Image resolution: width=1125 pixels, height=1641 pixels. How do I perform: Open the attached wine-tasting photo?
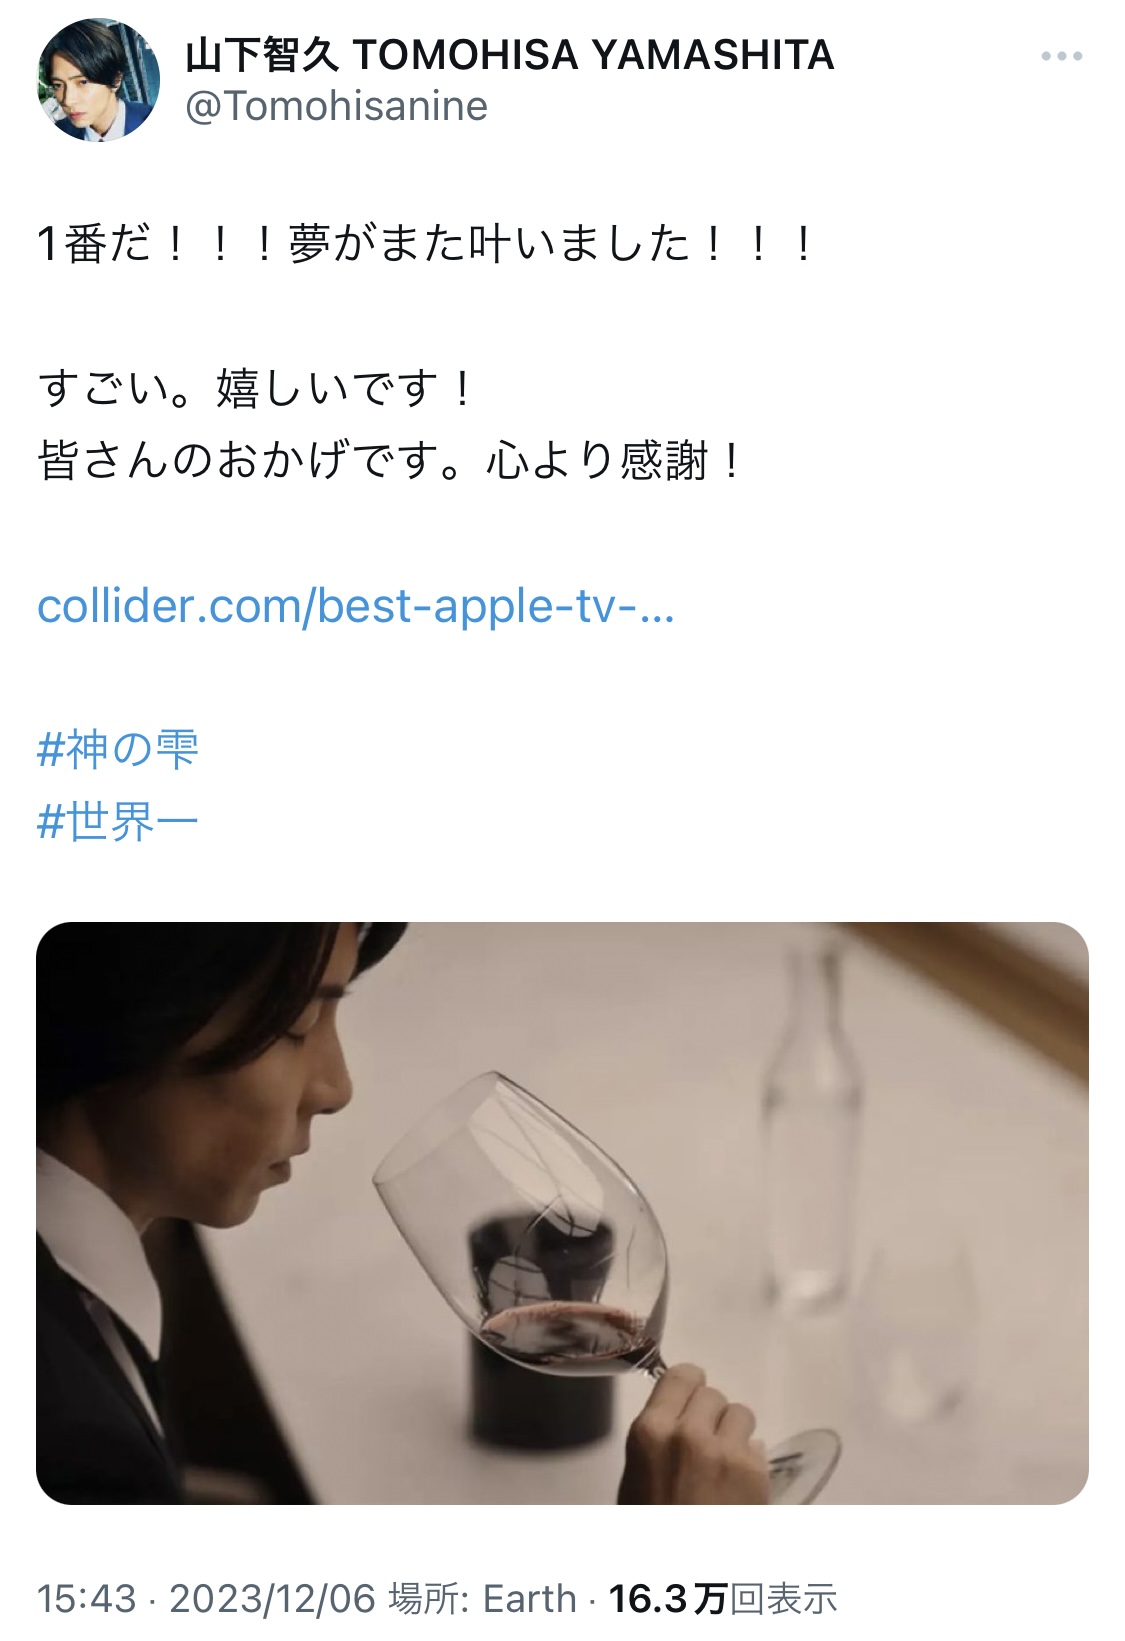coord(562,1213)
